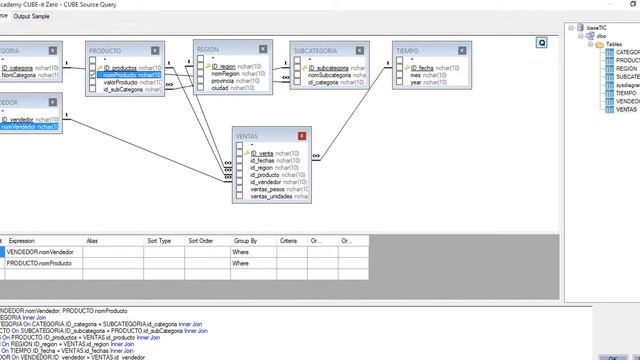Switch to the Output Sample tab
Screen dimensions: 640x360
tap(31, 16)
